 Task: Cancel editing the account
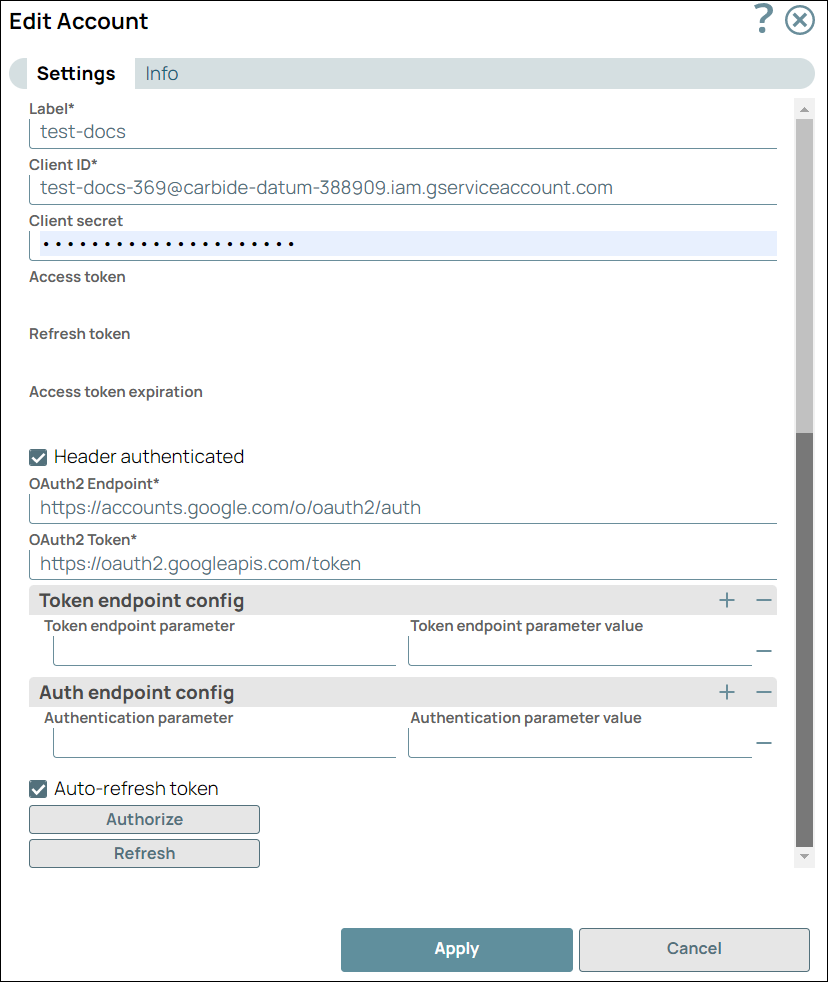(x=693, y=949)
